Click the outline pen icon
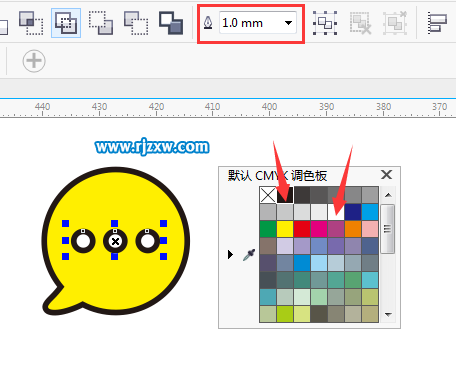Screen dimensions: 456x371 click(x=208, y=23)
